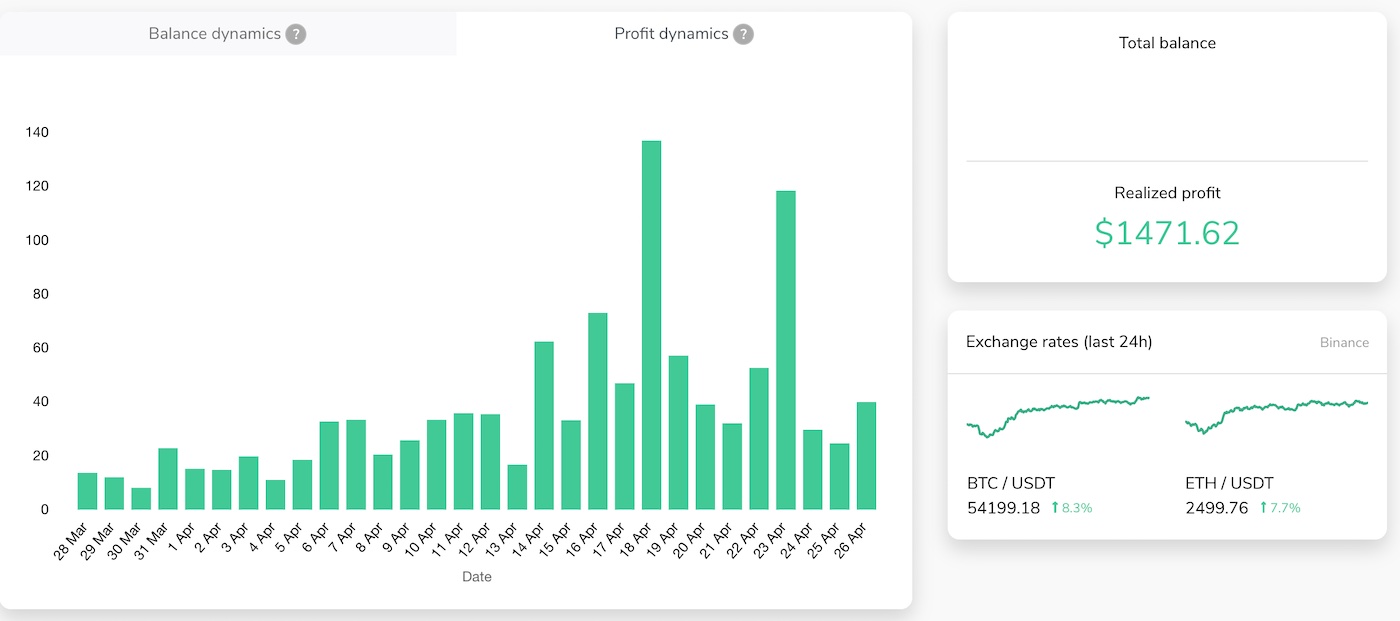Click the BTC / USDT pair label
Viewport: 1400px width, 621px height.
pyautogui.click(x=1011, y=483)
